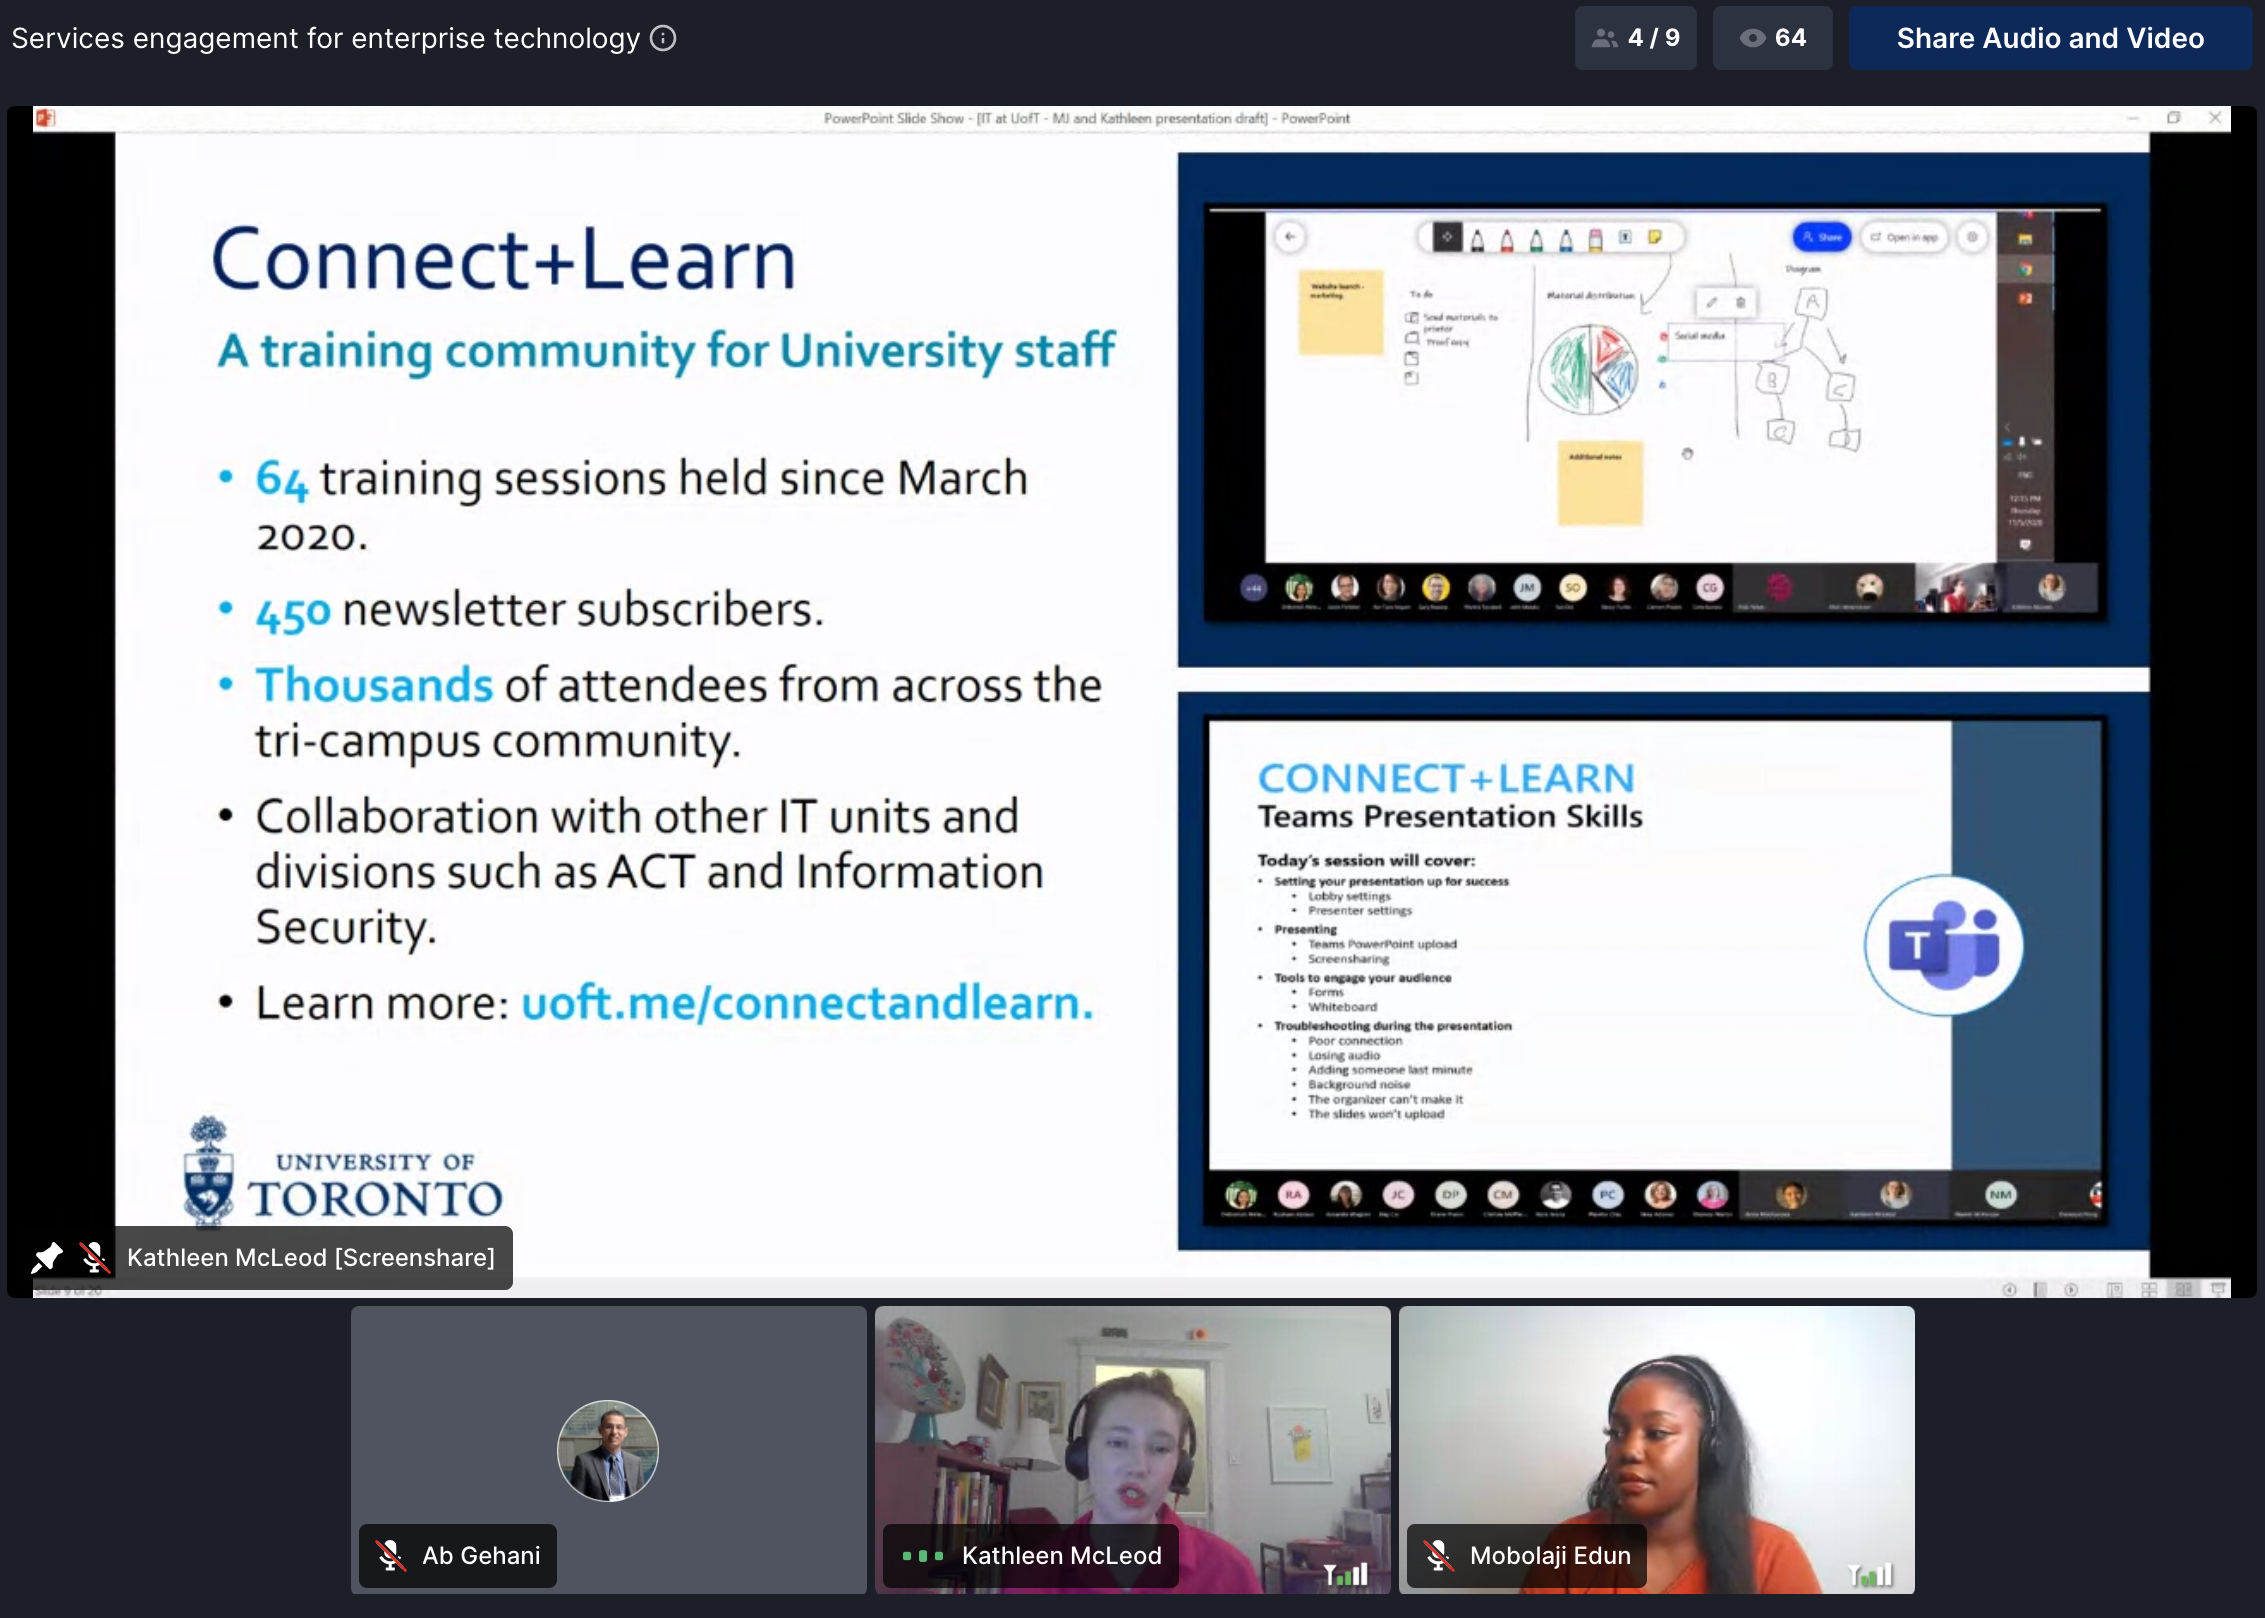Select the Ab Gehani name label
Screen dimensions: 2265x1618
pos(481,1555)
